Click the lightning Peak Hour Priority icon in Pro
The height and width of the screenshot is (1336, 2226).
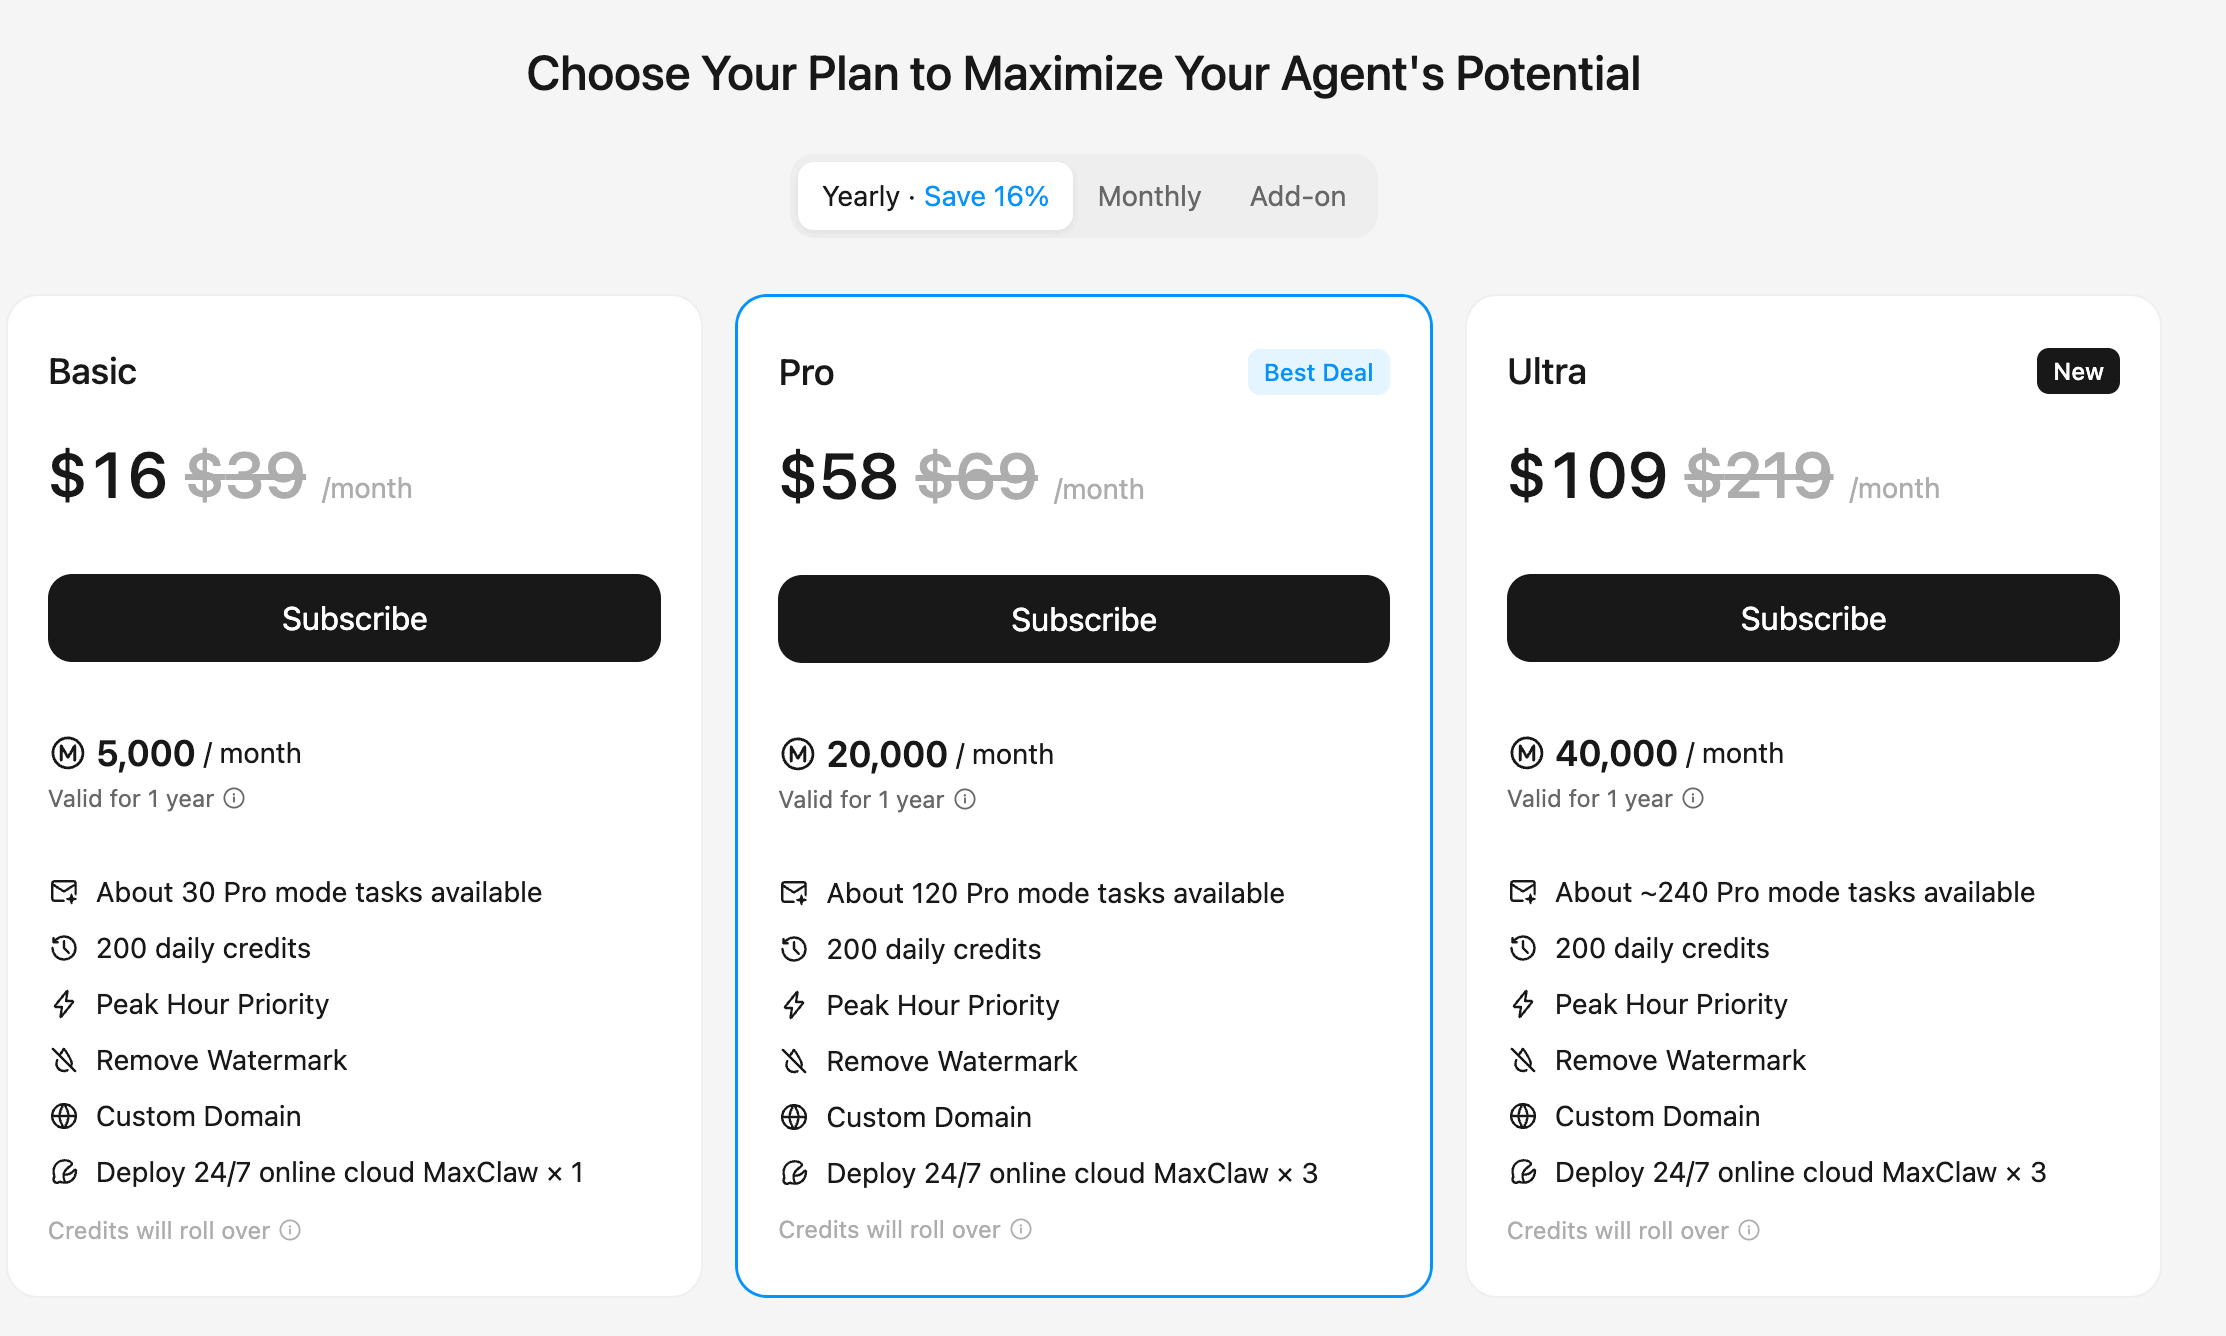tap(794, 1005)
